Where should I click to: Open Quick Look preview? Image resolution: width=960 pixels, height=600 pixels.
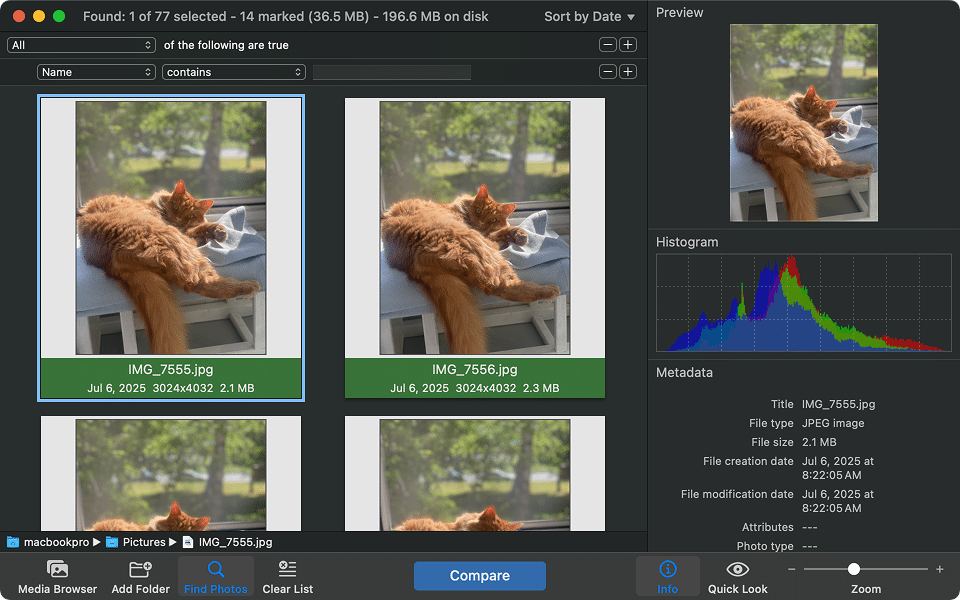pyautogui.click(x=737, y=577)
